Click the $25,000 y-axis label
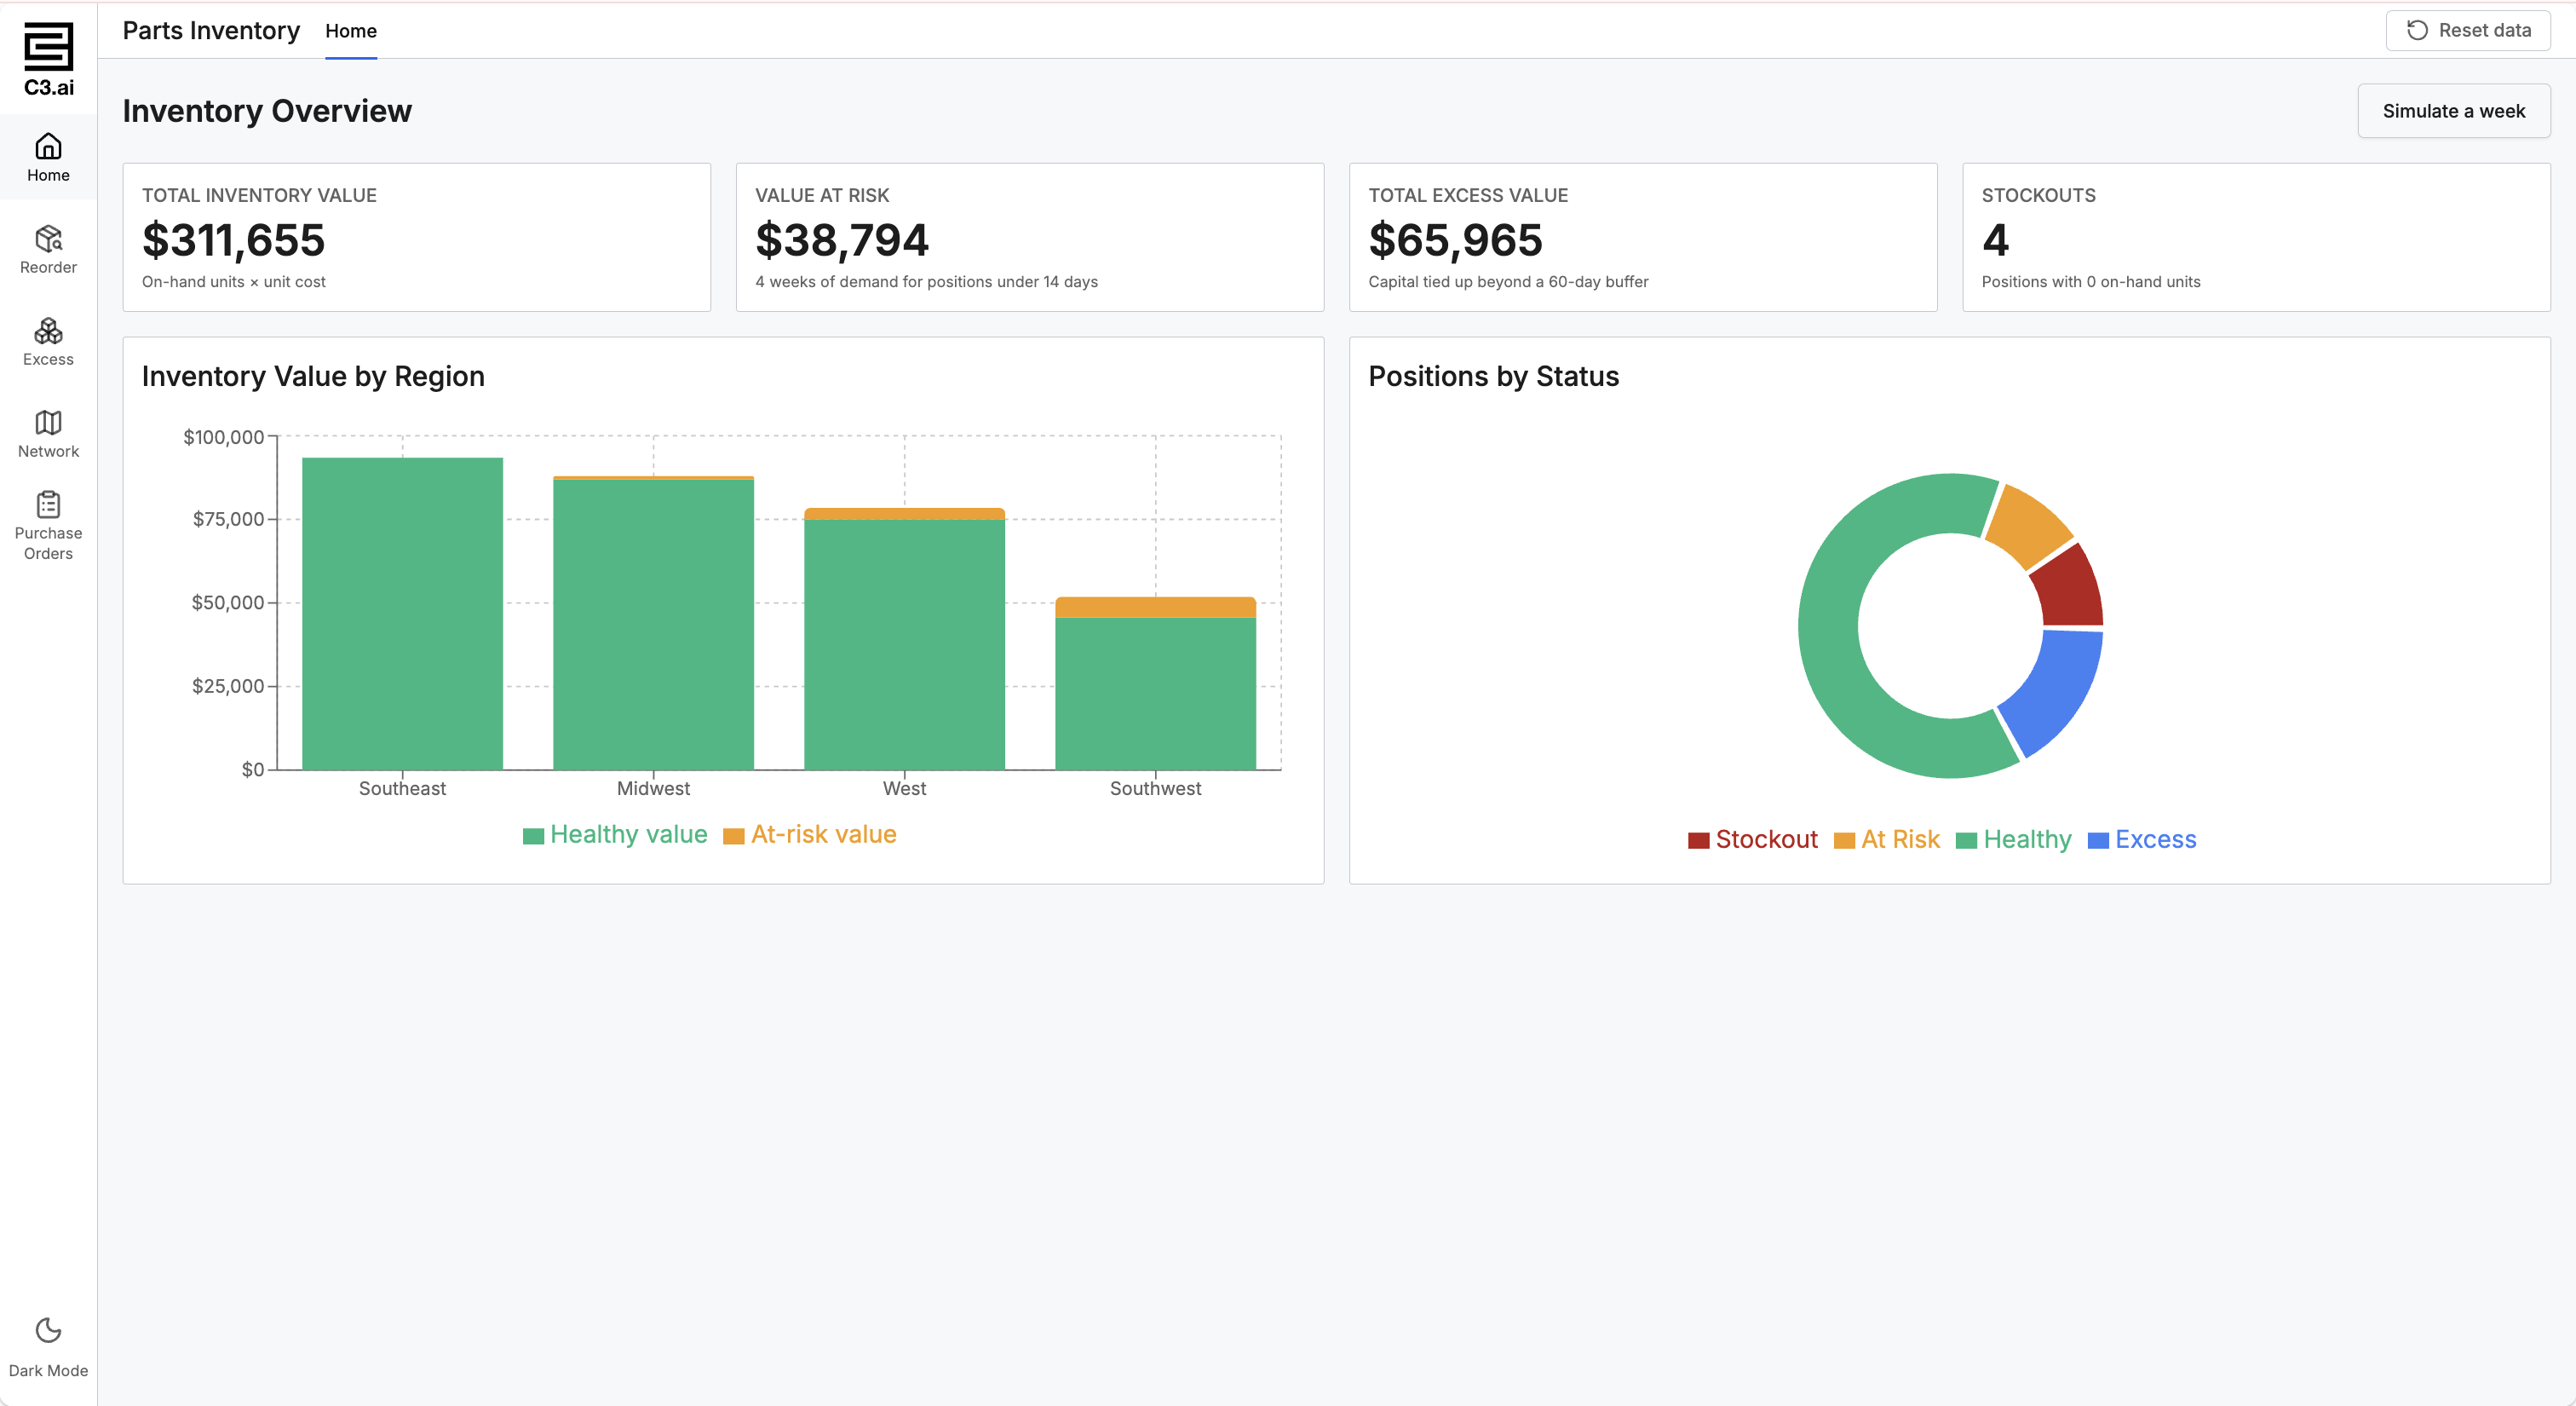This screenshot has height=1406, width=2576. [228, 686]
